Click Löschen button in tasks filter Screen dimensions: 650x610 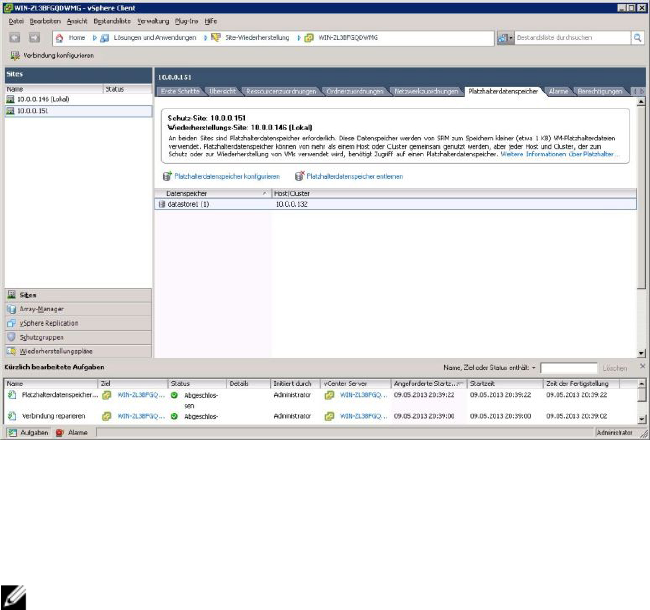[x=615, y=368]
